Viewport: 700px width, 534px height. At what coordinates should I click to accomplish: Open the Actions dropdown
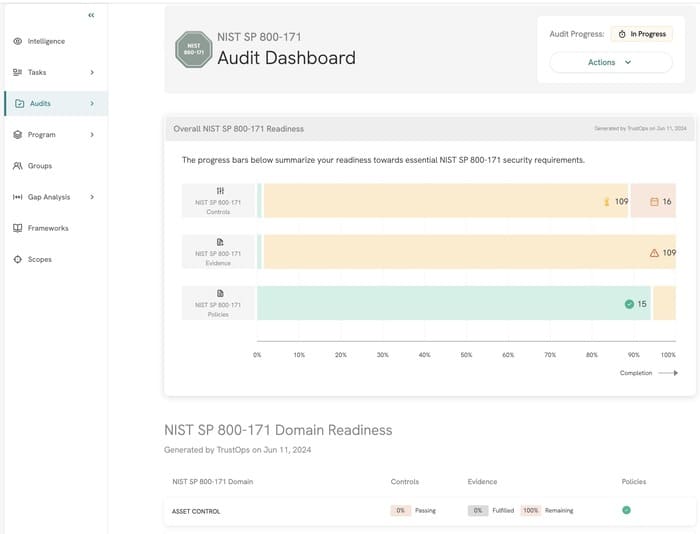pyautogui.click(x=610, y=62)
